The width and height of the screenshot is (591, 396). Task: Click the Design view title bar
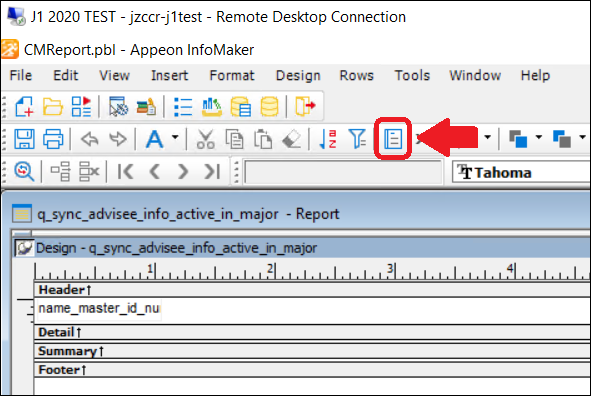[302, 248]
